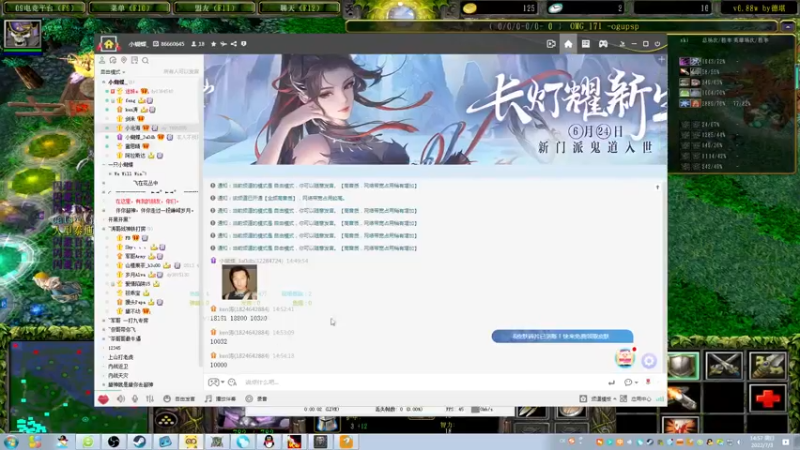
Task: Open the chat bubble options dropdown
Action: (631, 382)
